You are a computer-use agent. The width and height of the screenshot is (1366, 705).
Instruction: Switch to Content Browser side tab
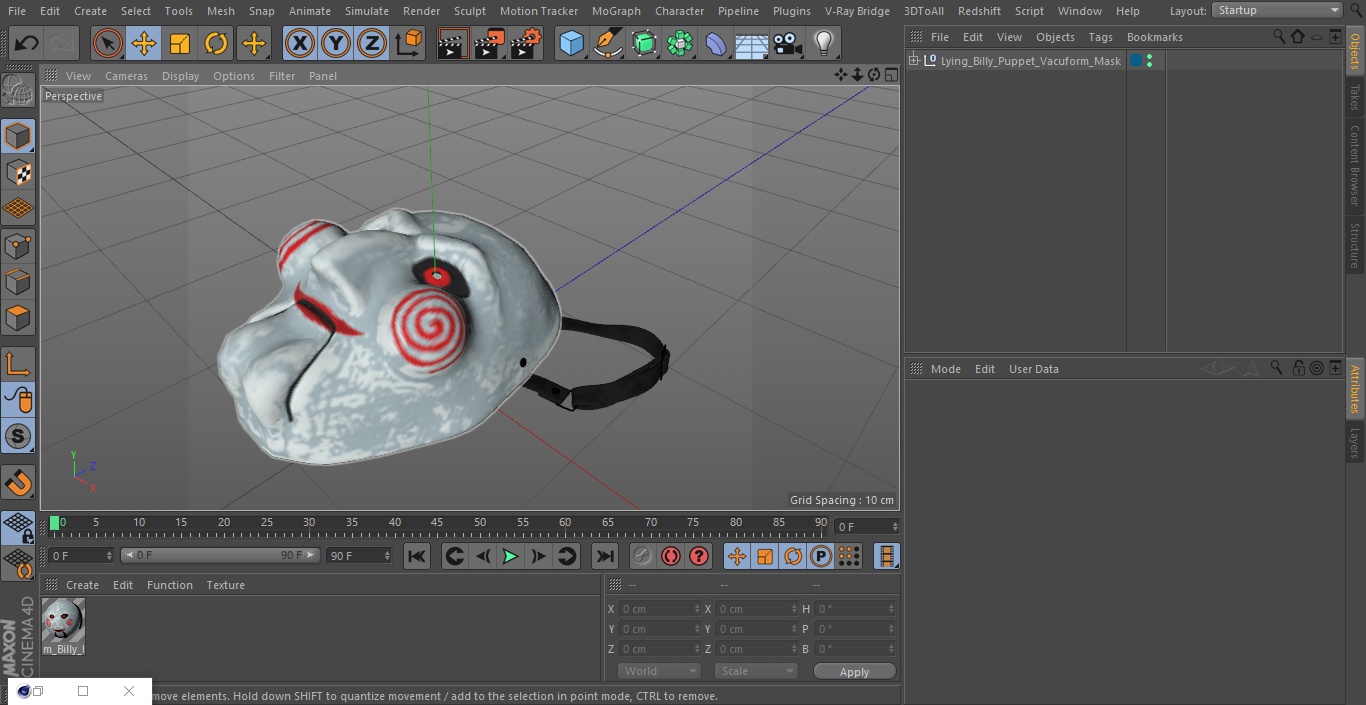click(x=1355, y=165)
